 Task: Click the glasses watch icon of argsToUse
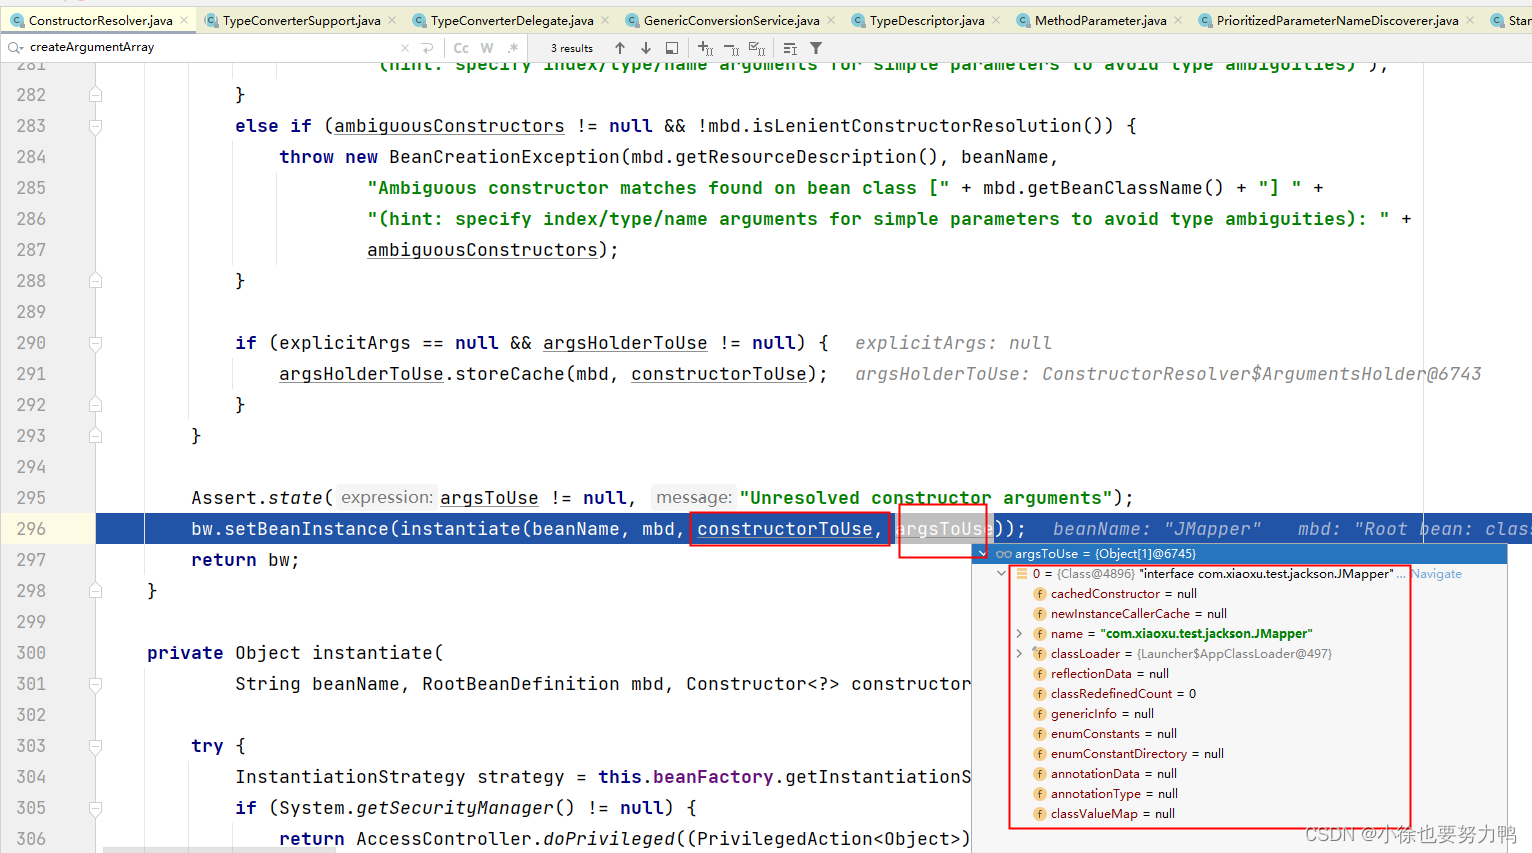click(1003, 554)
